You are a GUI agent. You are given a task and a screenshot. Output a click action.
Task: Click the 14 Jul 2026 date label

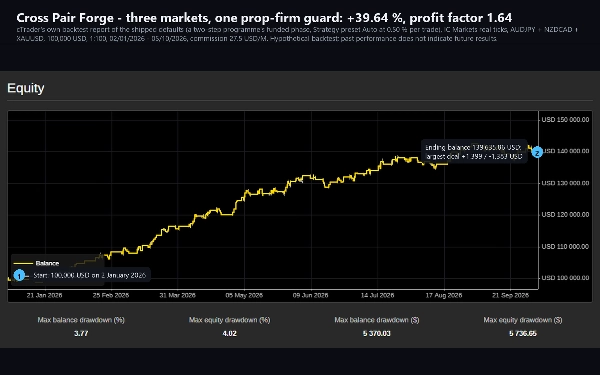point(377,295)
